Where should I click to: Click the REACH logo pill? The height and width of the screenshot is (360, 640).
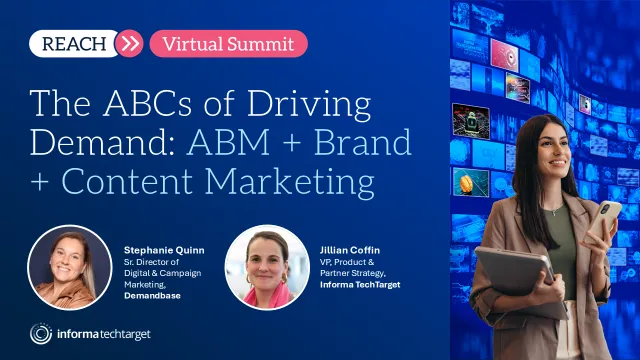click(73, 44)
